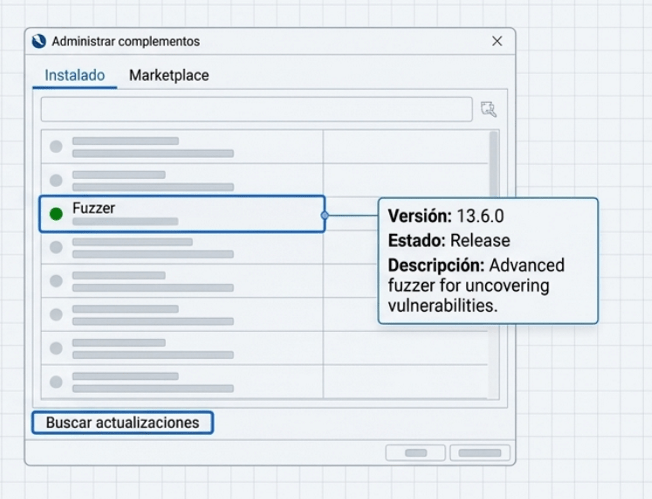Click the gray status dot in the top list row
The height and width of the screenshot is (499, 652).
tap(56, 147)
